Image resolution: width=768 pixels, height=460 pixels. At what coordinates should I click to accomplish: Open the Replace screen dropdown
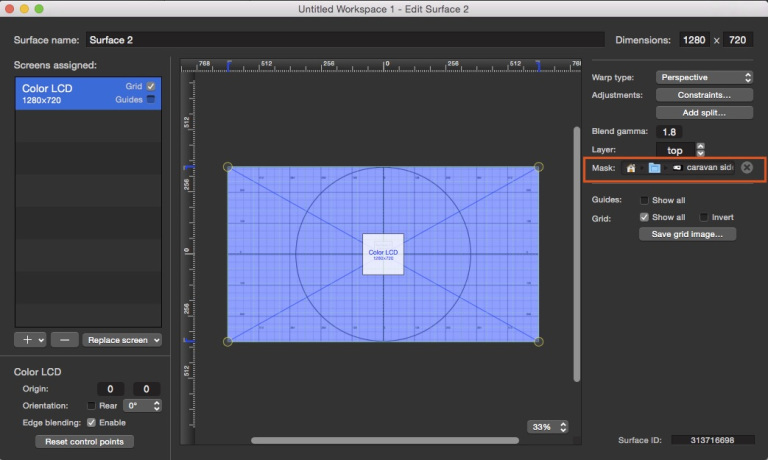[122, 339]
